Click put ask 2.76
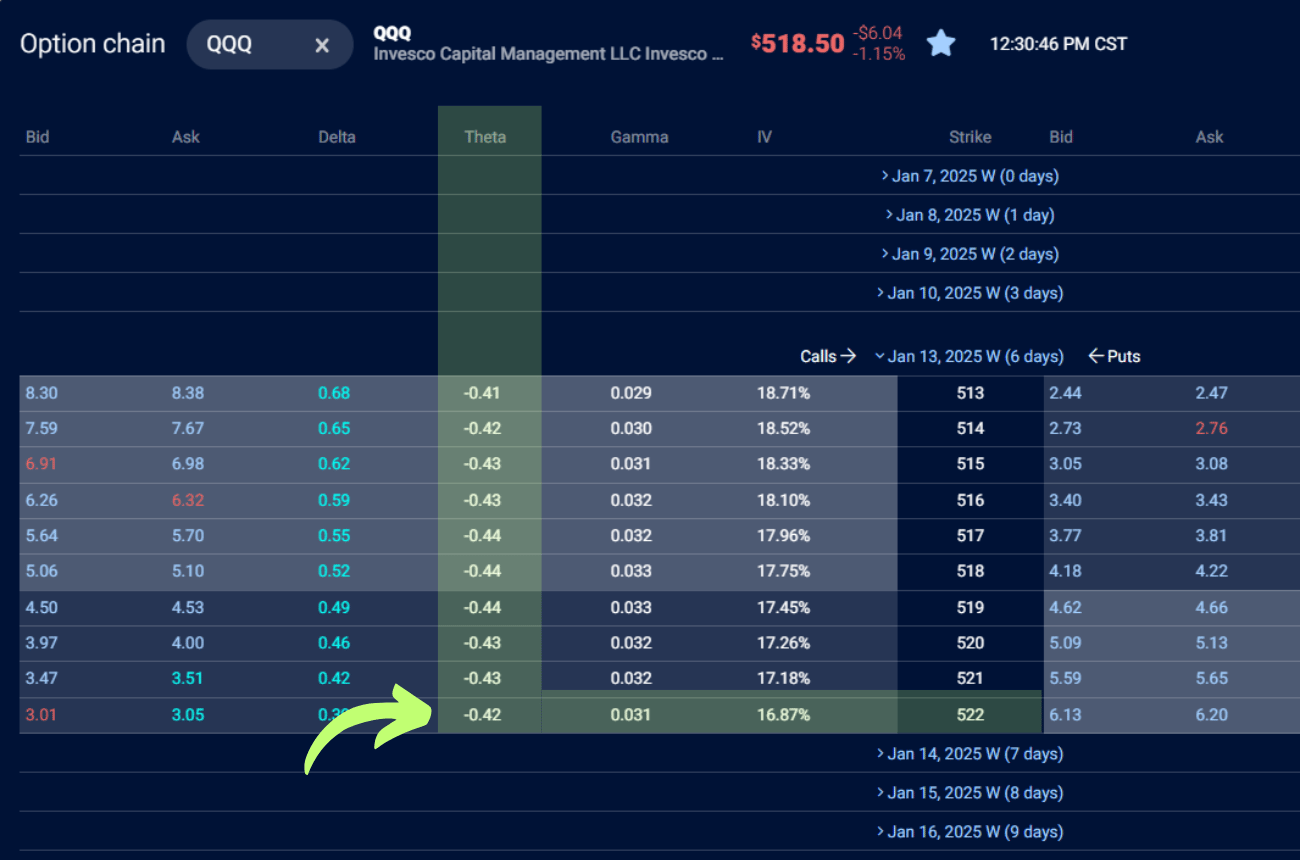The image size is (1300, 860). coord(1211,428)
